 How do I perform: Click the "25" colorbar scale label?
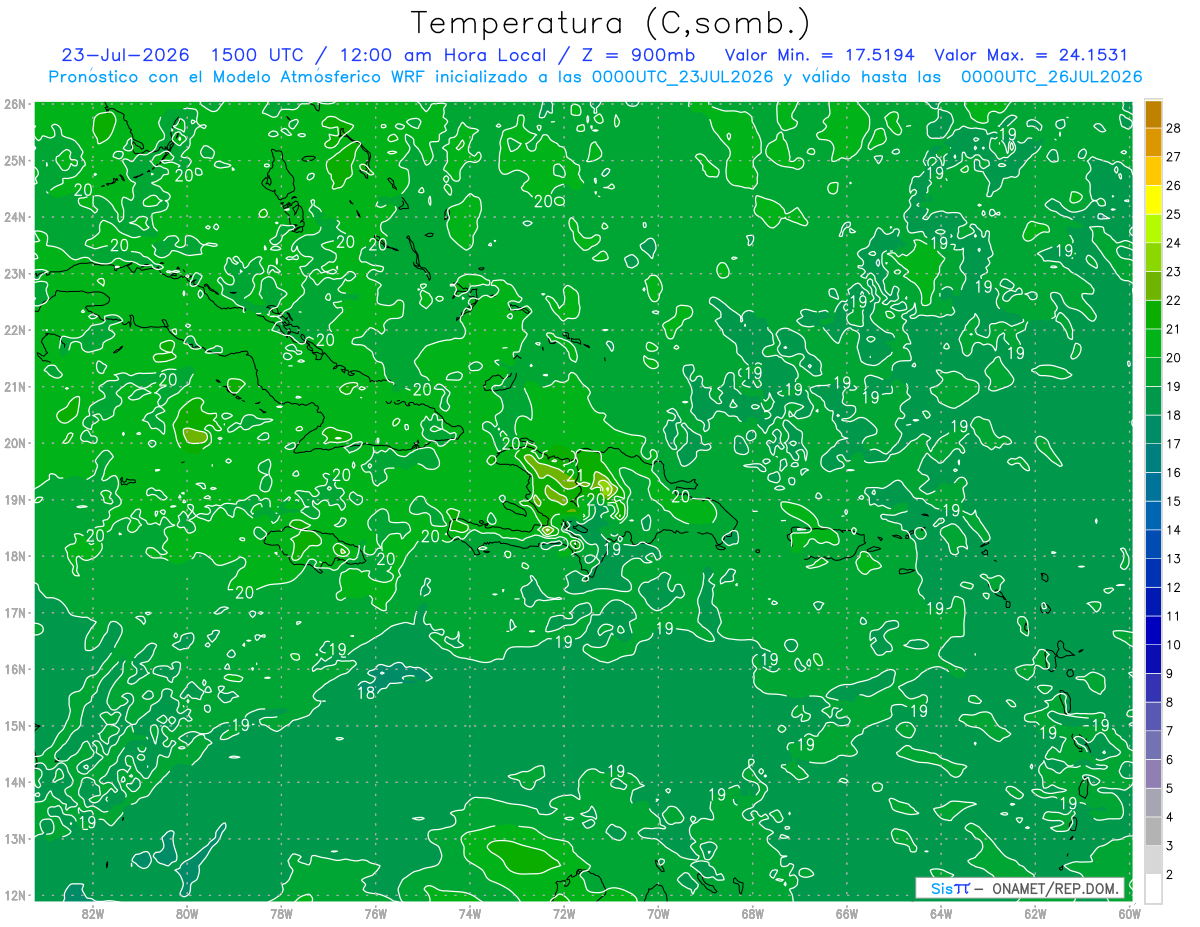tap(1174, 214)
